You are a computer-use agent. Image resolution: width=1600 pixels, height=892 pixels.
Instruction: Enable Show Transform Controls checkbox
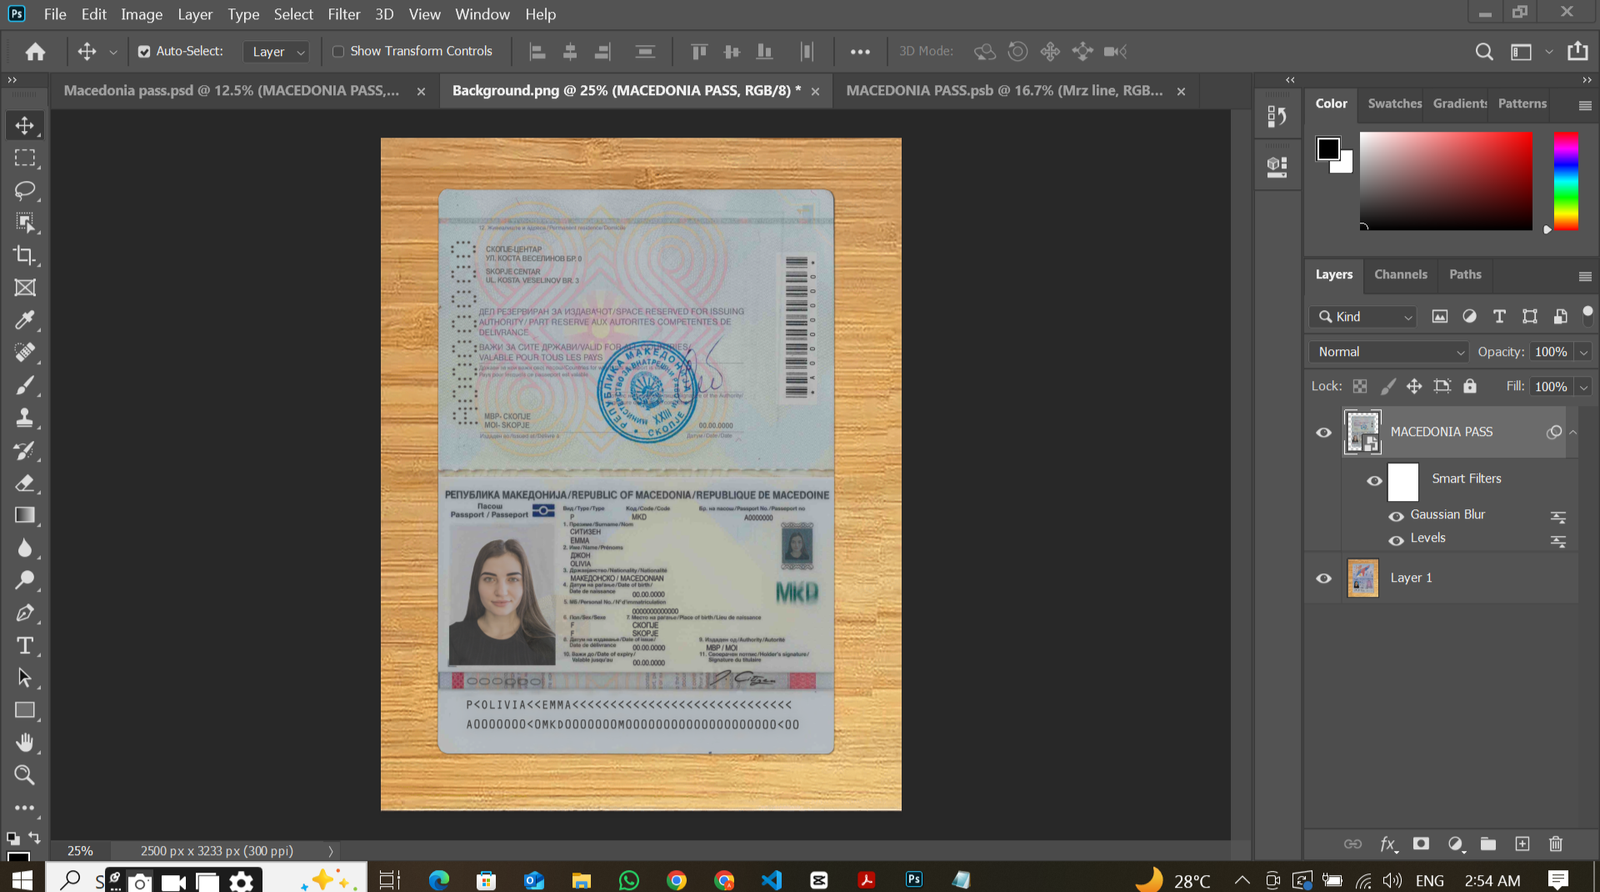pyautogui.click(x=338, y=51)
